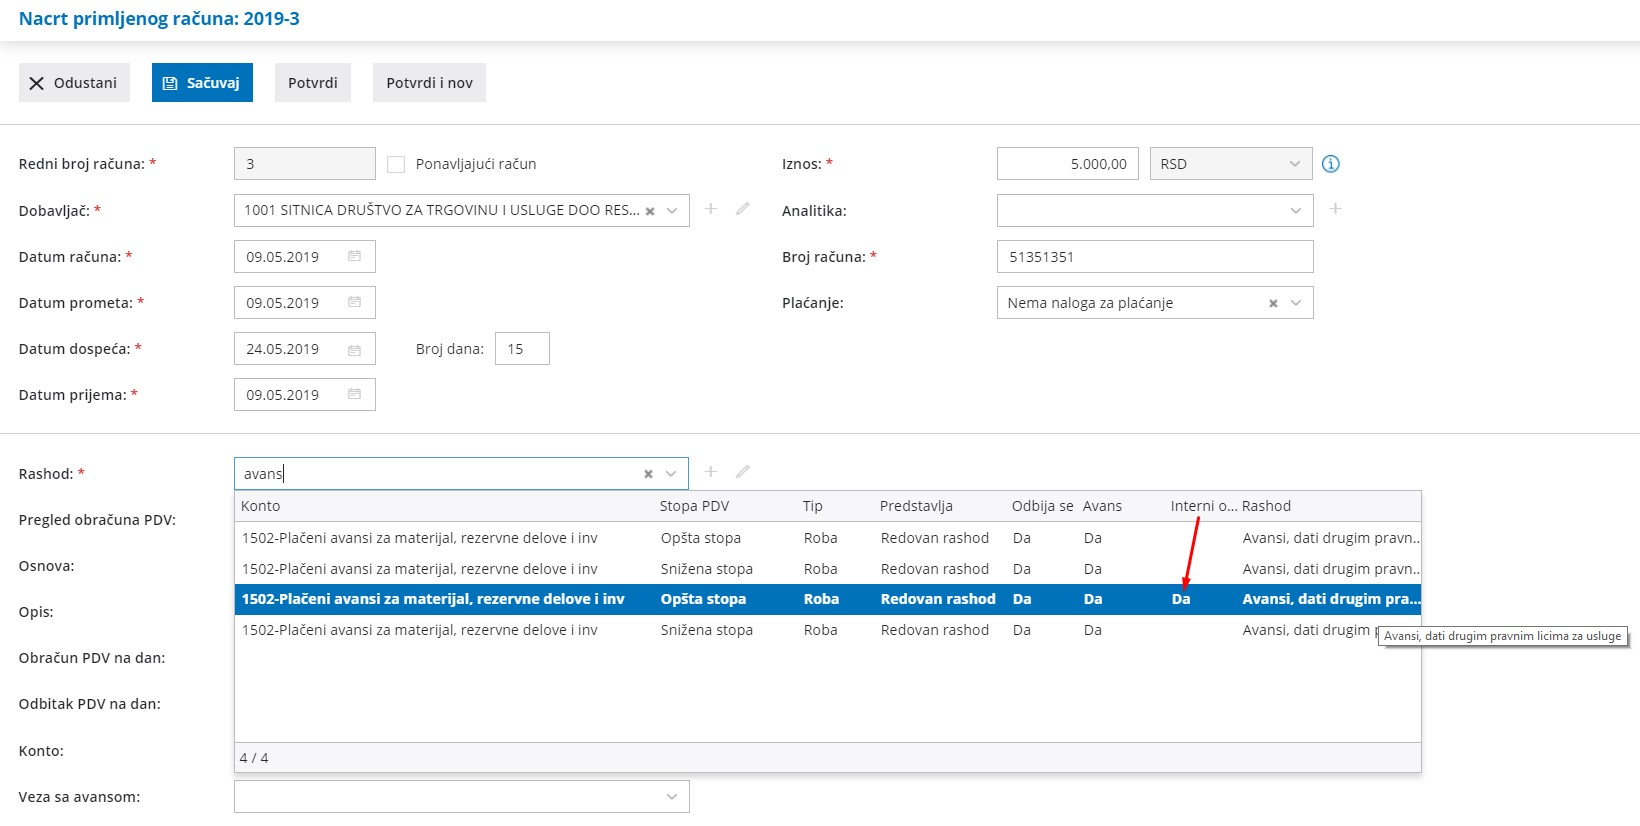Expand the Plaćanje dropdown arrow

(x=1296, y=303)
